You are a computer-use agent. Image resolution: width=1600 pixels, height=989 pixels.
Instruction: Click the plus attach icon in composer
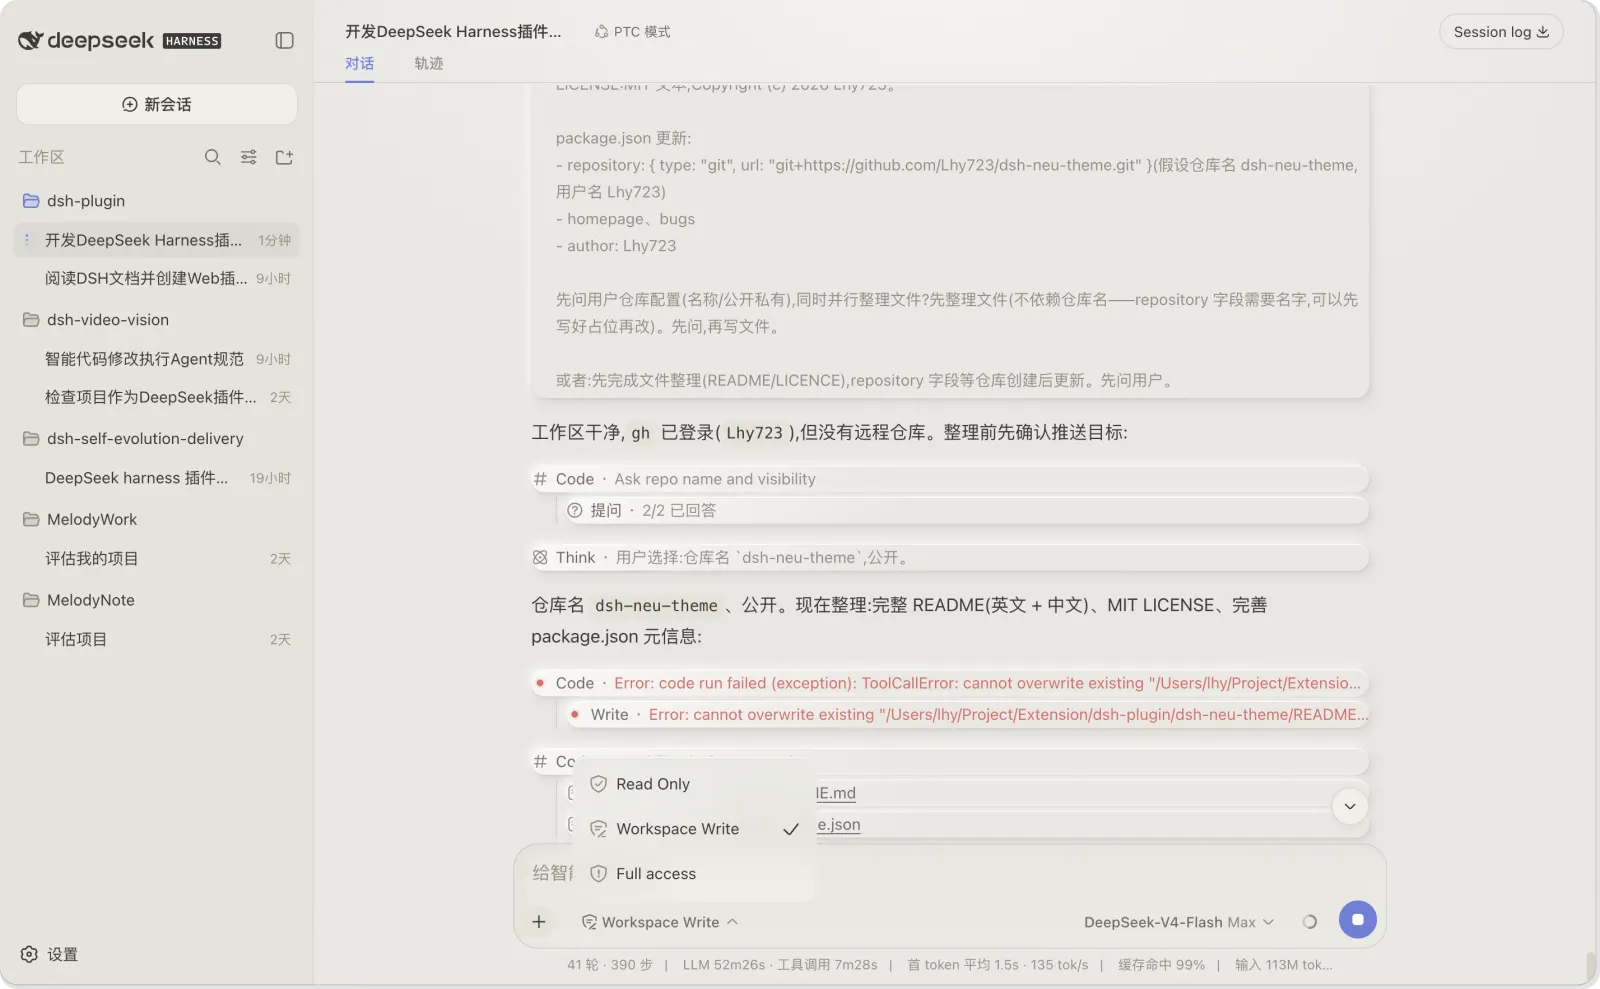539,921
